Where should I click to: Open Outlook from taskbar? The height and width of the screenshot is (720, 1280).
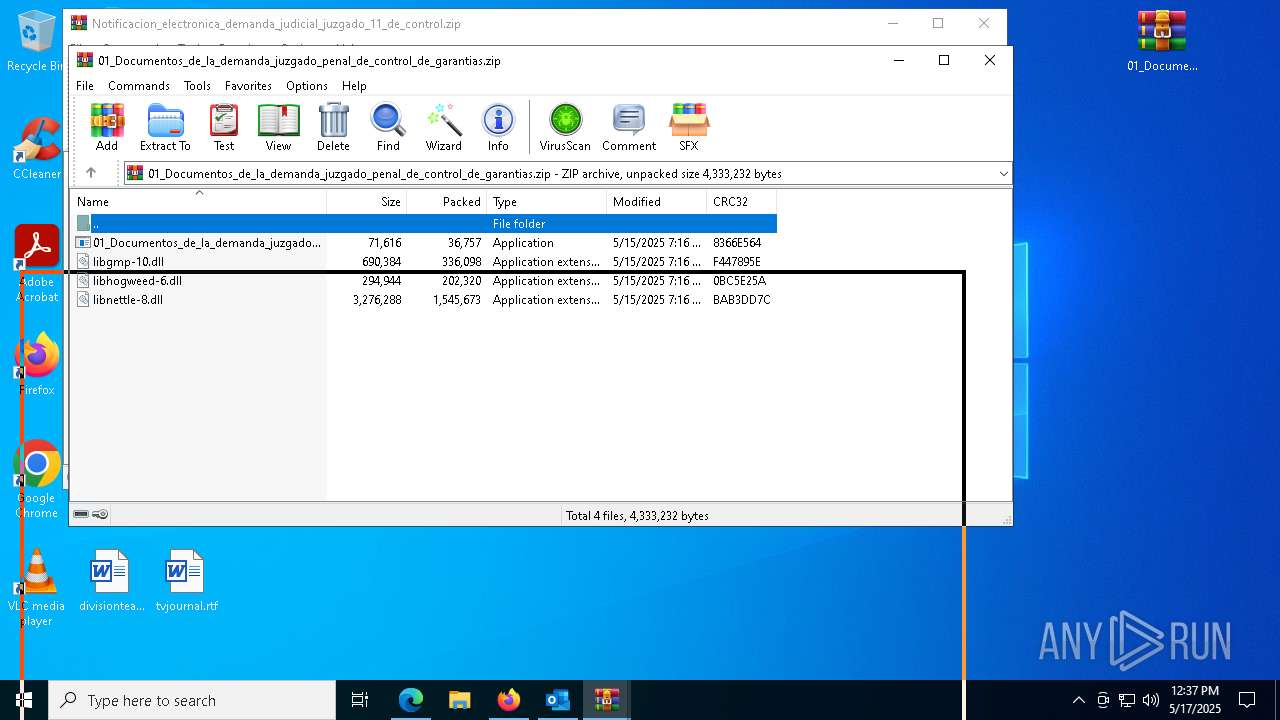(x=557, y=700)
